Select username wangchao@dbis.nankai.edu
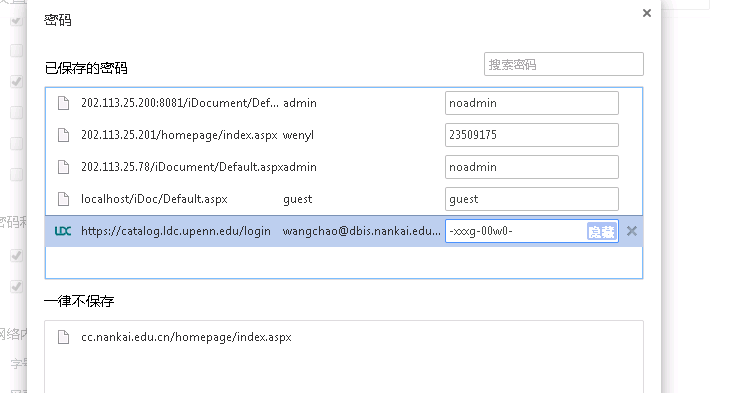This screenshot has height=393, width=756. click(x=362, y=231)
